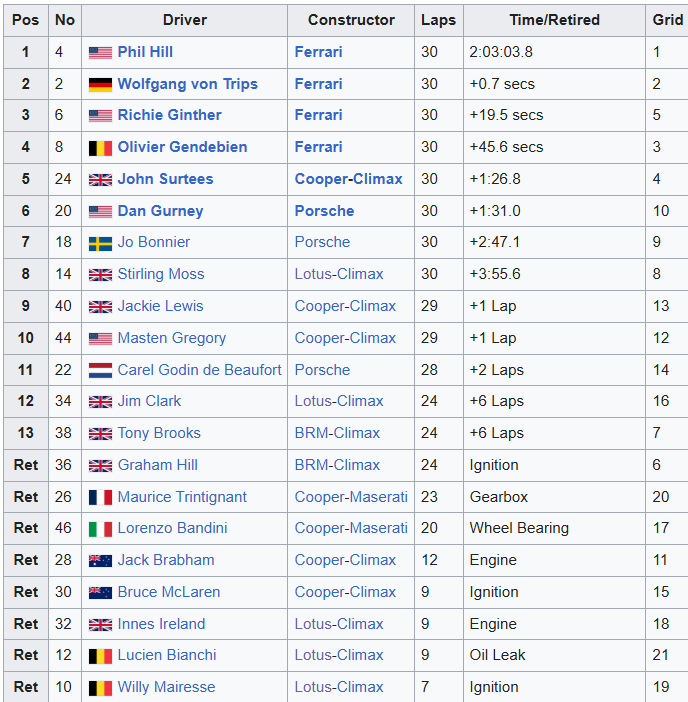Click the Maurice Trintignant link
688x702 pixels.
[182, 497]
